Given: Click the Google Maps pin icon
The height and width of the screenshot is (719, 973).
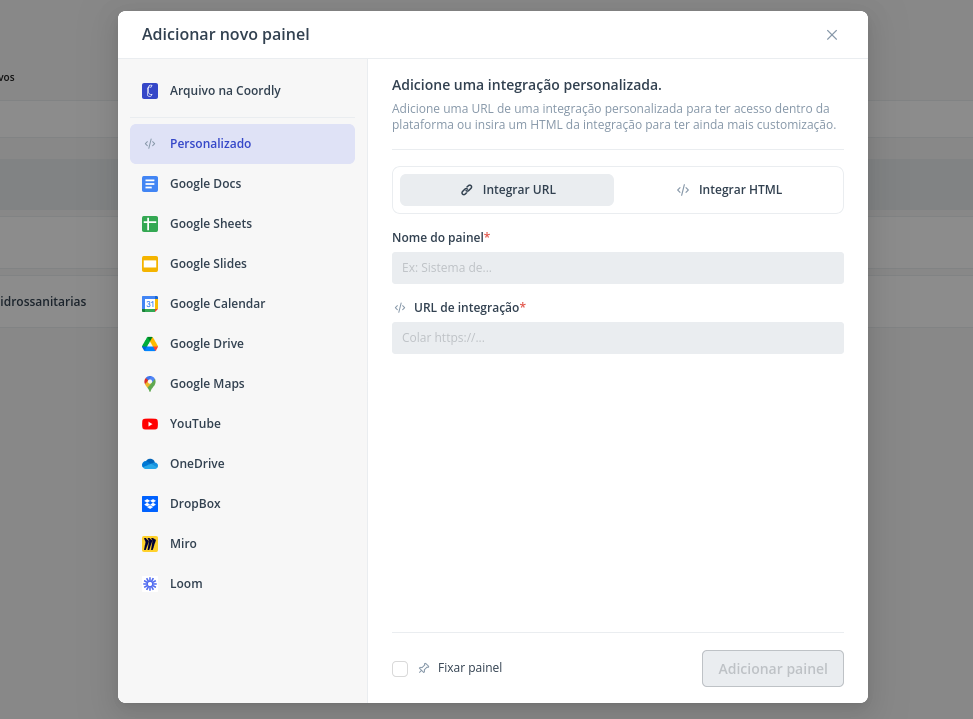Looking at the screenshot, I should tap(150, 384).
